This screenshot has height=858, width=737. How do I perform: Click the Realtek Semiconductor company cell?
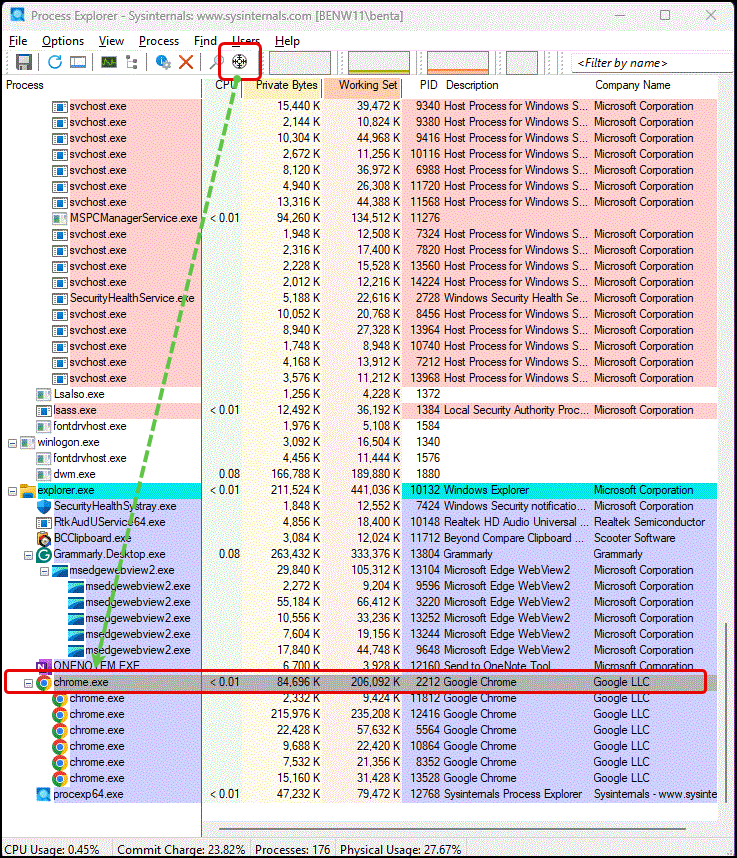tap(649, 522)
